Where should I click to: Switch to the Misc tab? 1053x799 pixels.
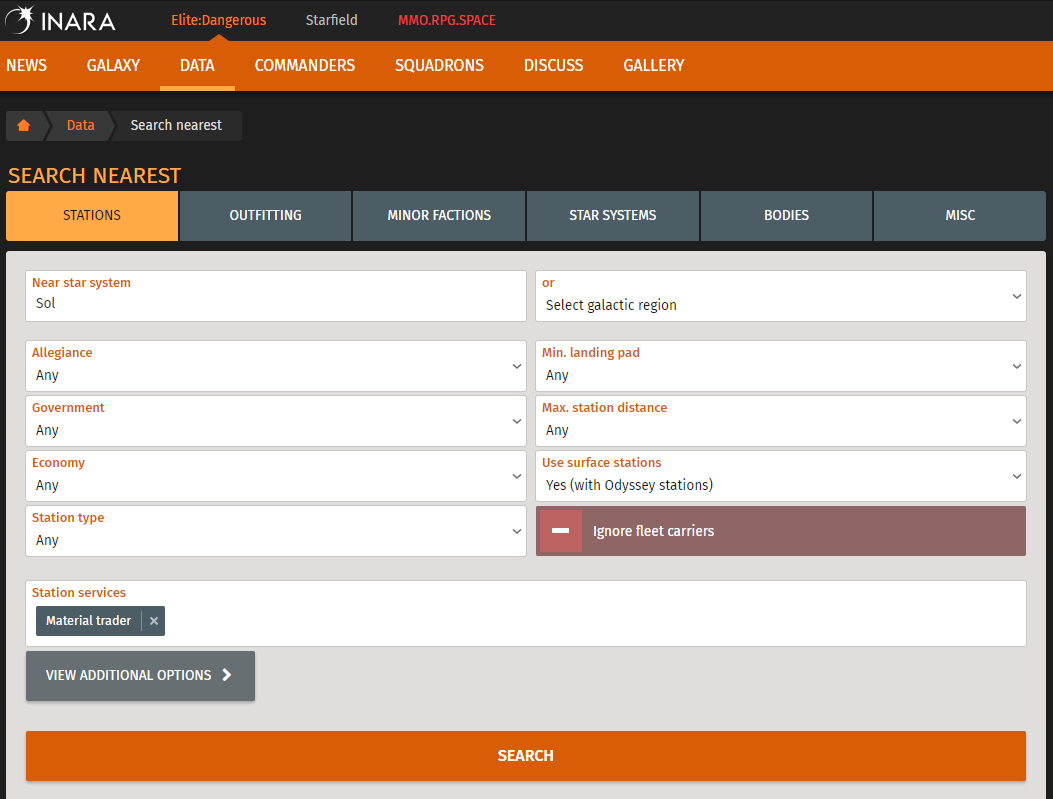(x=960, y=216)
